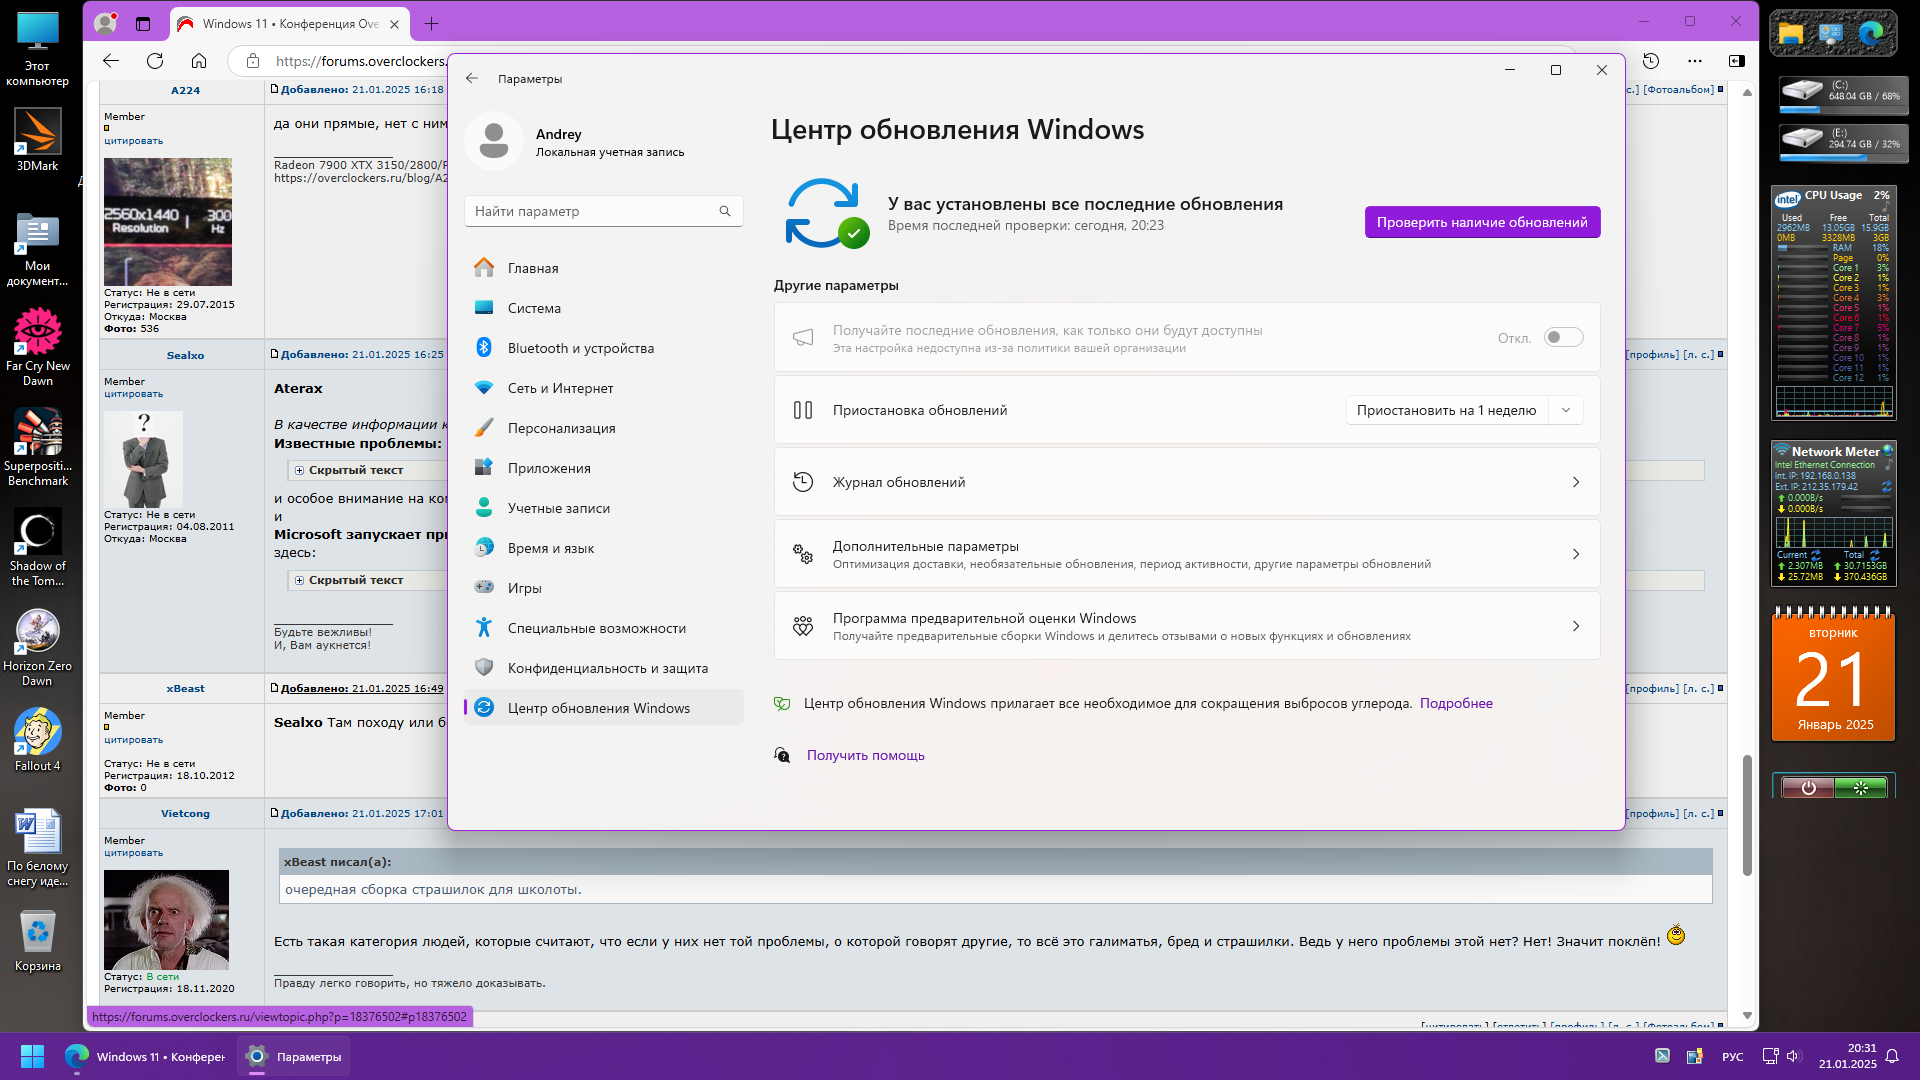
Task: Click the back arrow in Параметры window
Action: pyautogui.click(x=472, y=78)
